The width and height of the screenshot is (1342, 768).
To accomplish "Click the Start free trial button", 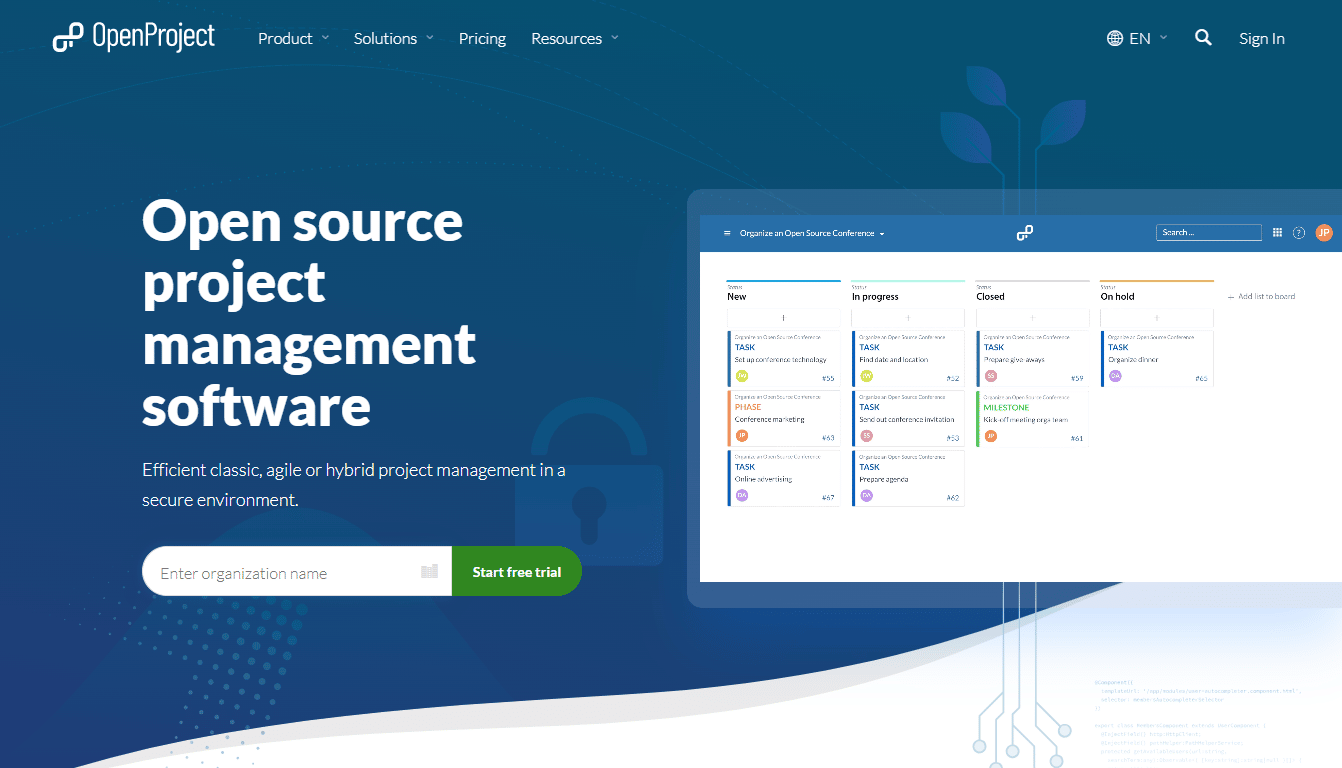I will click(516, 571).
